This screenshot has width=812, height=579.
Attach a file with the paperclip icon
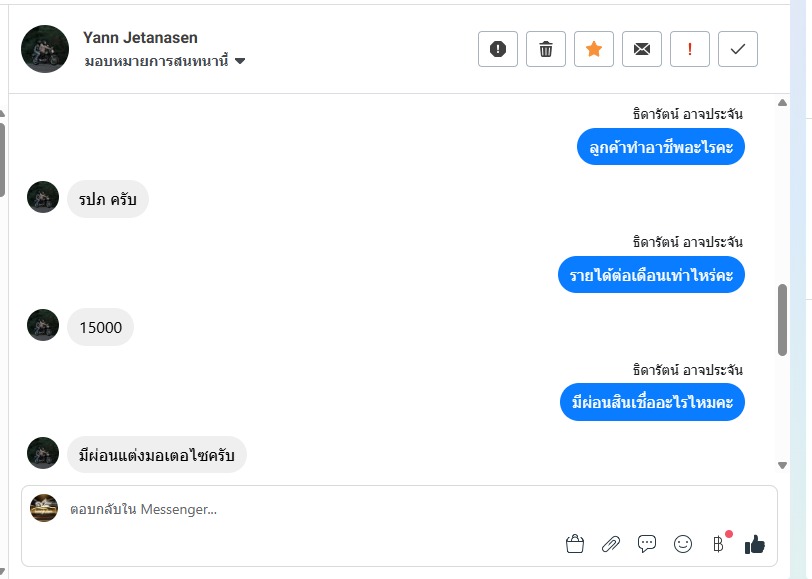(x=611, y=544)
